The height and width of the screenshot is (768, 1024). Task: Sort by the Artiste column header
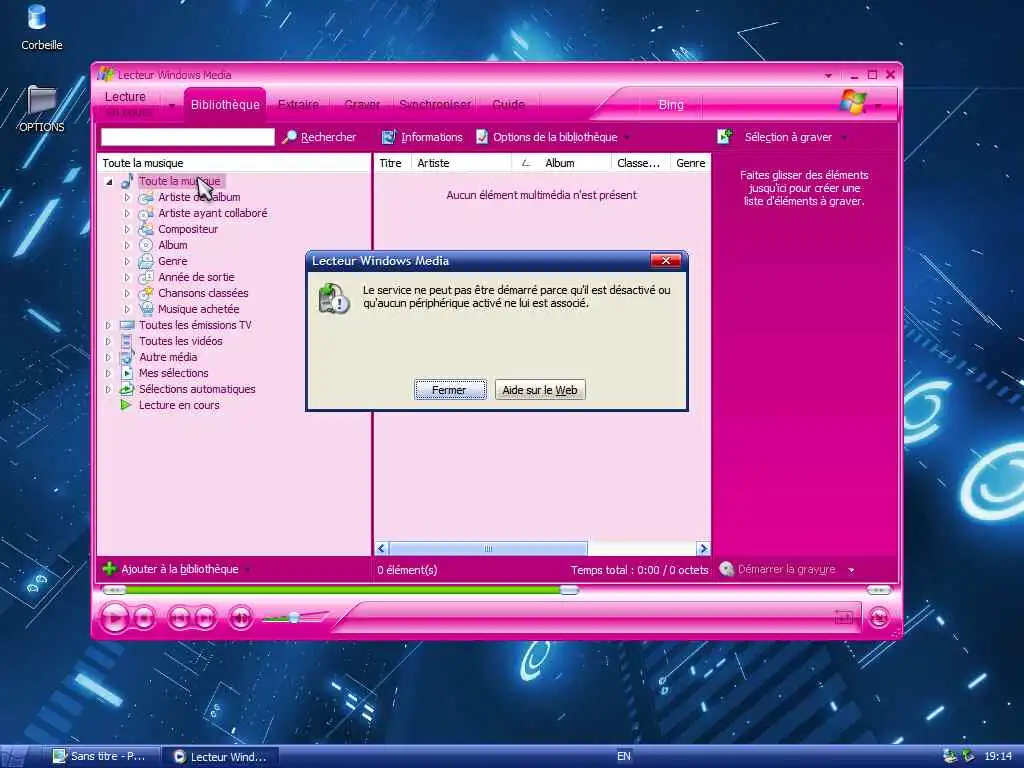pyautogui.click(x=461, y=163)
